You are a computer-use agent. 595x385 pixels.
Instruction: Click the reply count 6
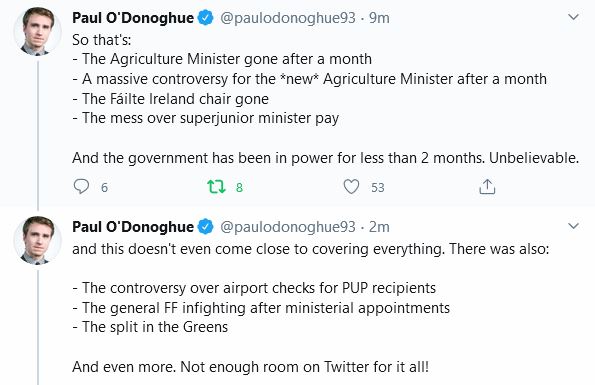point(104,187)
